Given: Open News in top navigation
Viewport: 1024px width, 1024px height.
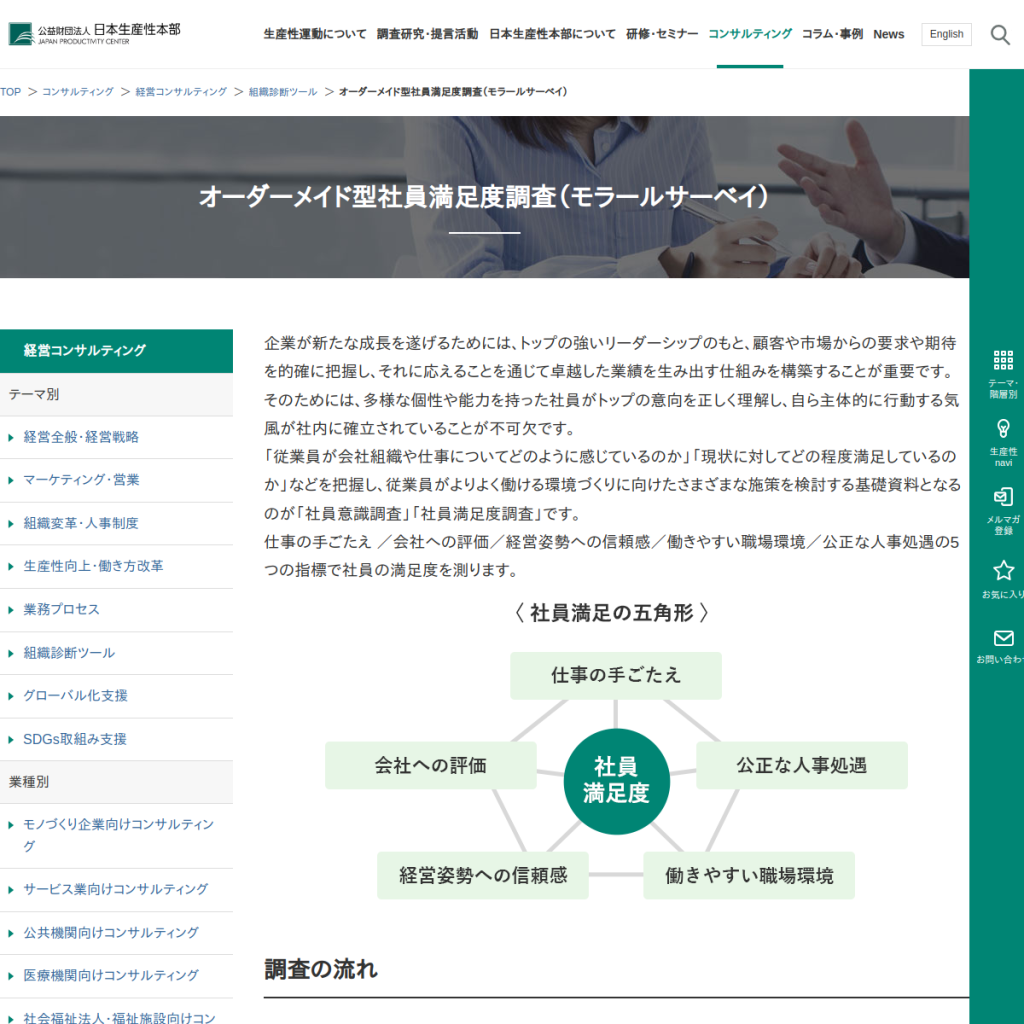Looking at the screenshot, I should (888, 34).
